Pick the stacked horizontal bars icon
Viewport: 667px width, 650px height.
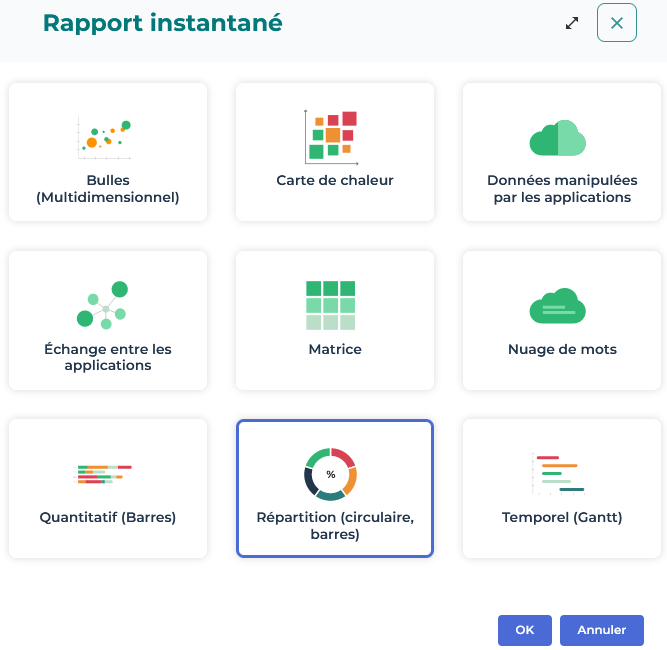105,474
